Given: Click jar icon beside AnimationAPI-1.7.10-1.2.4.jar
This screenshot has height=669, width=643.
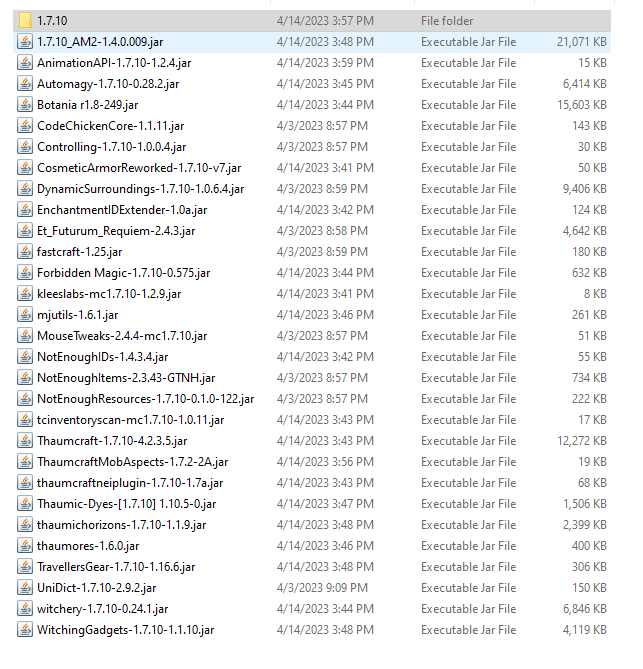Looking at the screenshot, I should click(x=25, y=63).
